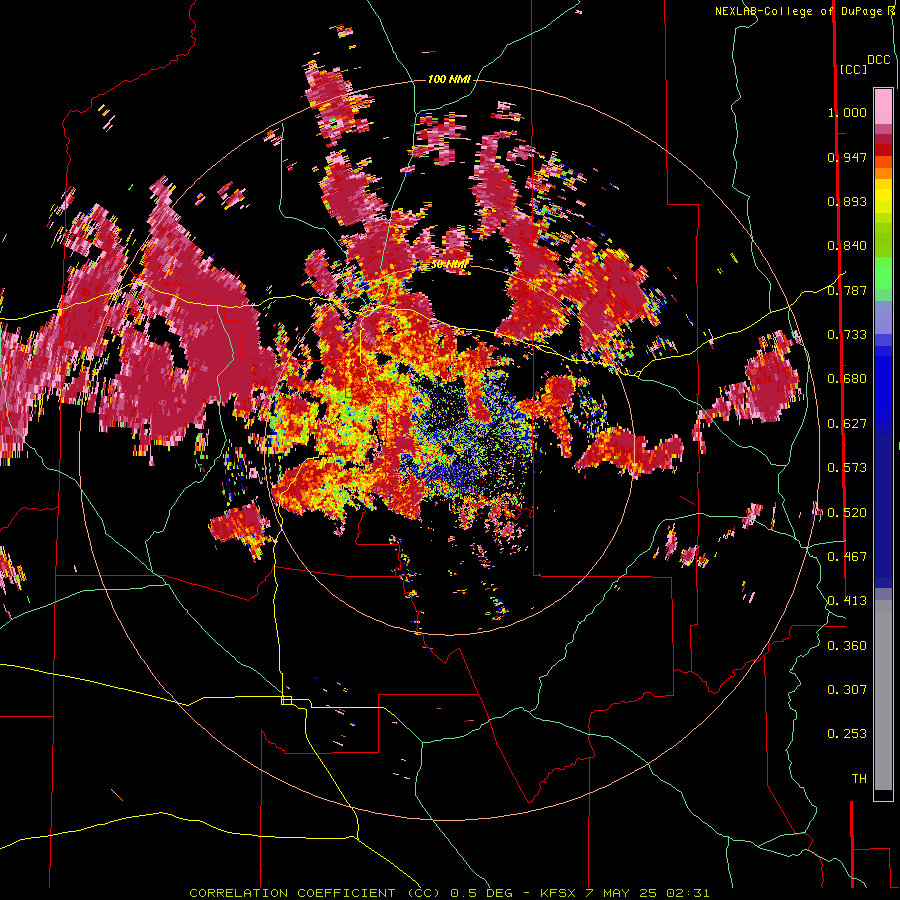
Task: Click the 0.787 legend value
Action: click(x=847, y=290)
